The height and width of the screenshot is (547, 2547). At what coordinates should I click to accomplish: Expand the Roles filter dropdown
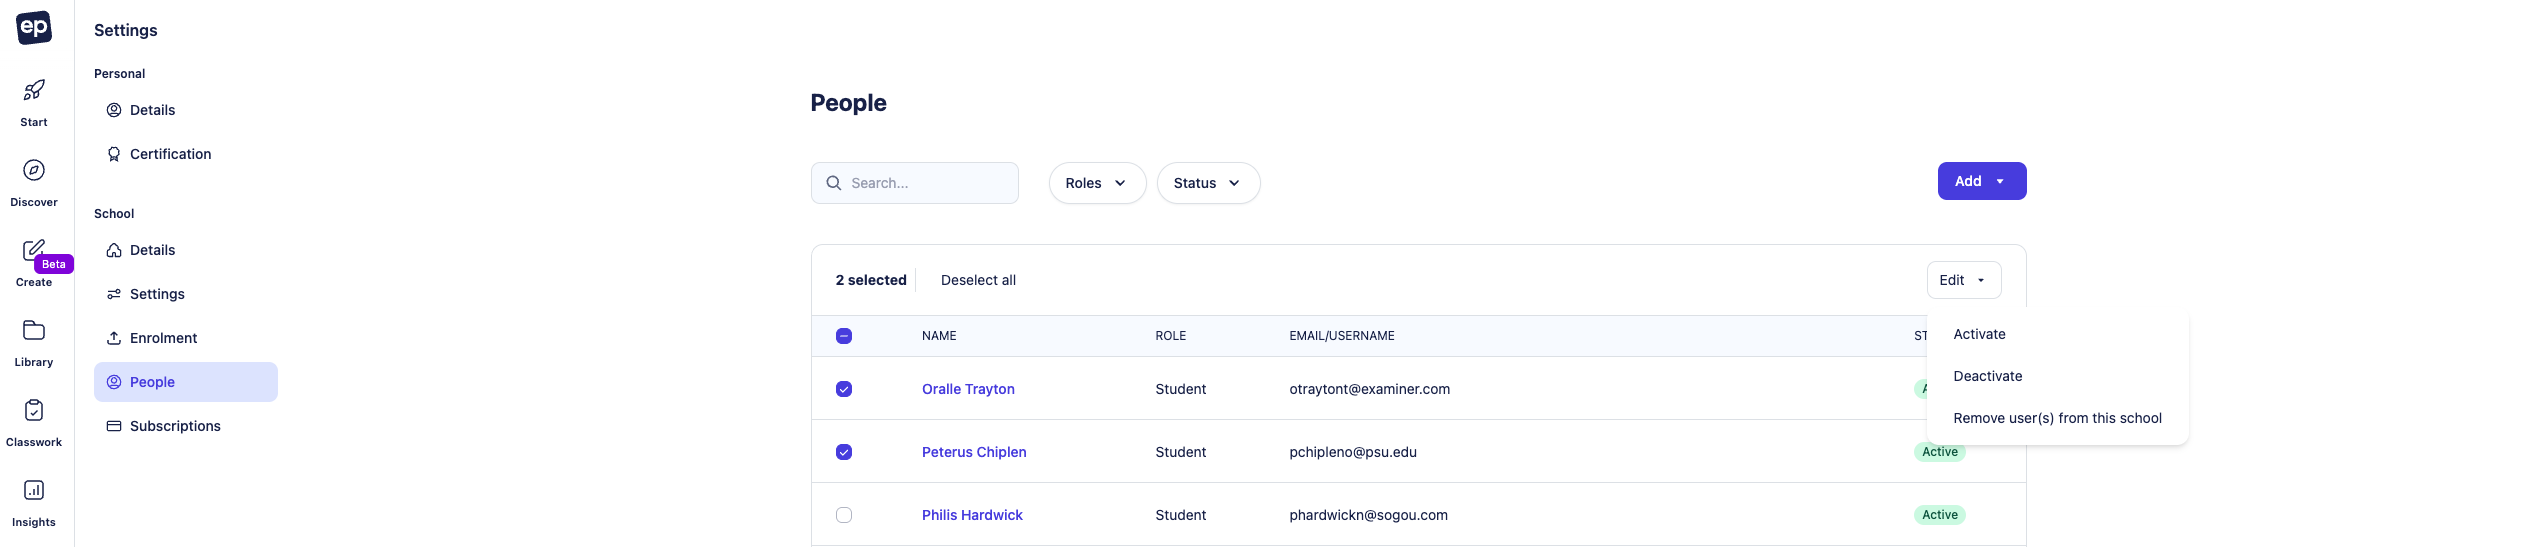coord(1096,183)
